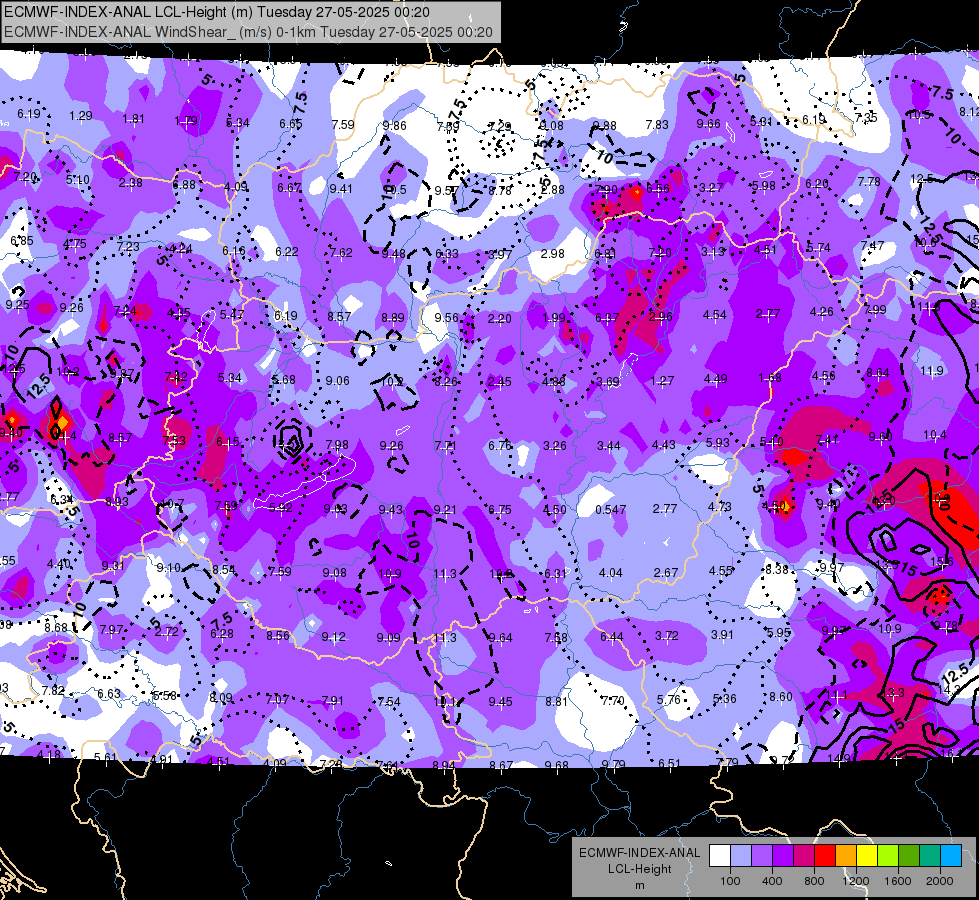Click the LCL-Height title line at top
This screenshot has width=979, height=900.
[x=217, y=11]
